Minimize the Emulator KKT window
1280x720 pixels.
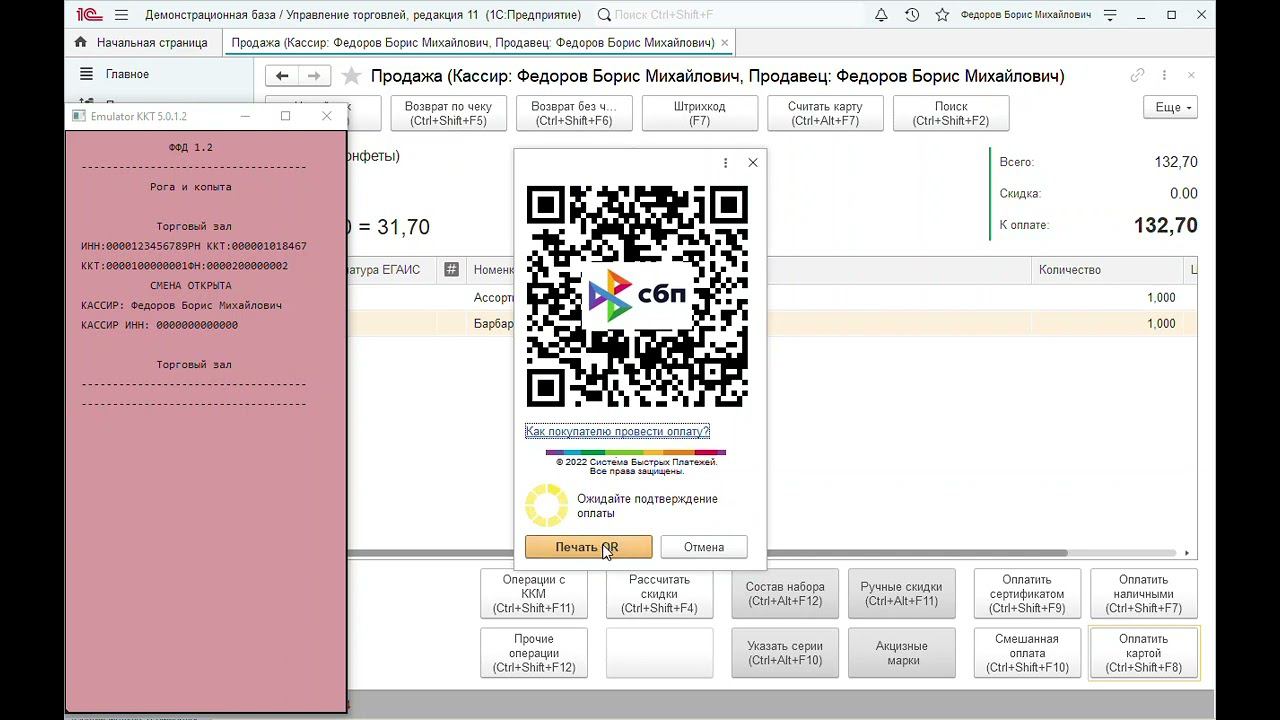coord(246,117)
